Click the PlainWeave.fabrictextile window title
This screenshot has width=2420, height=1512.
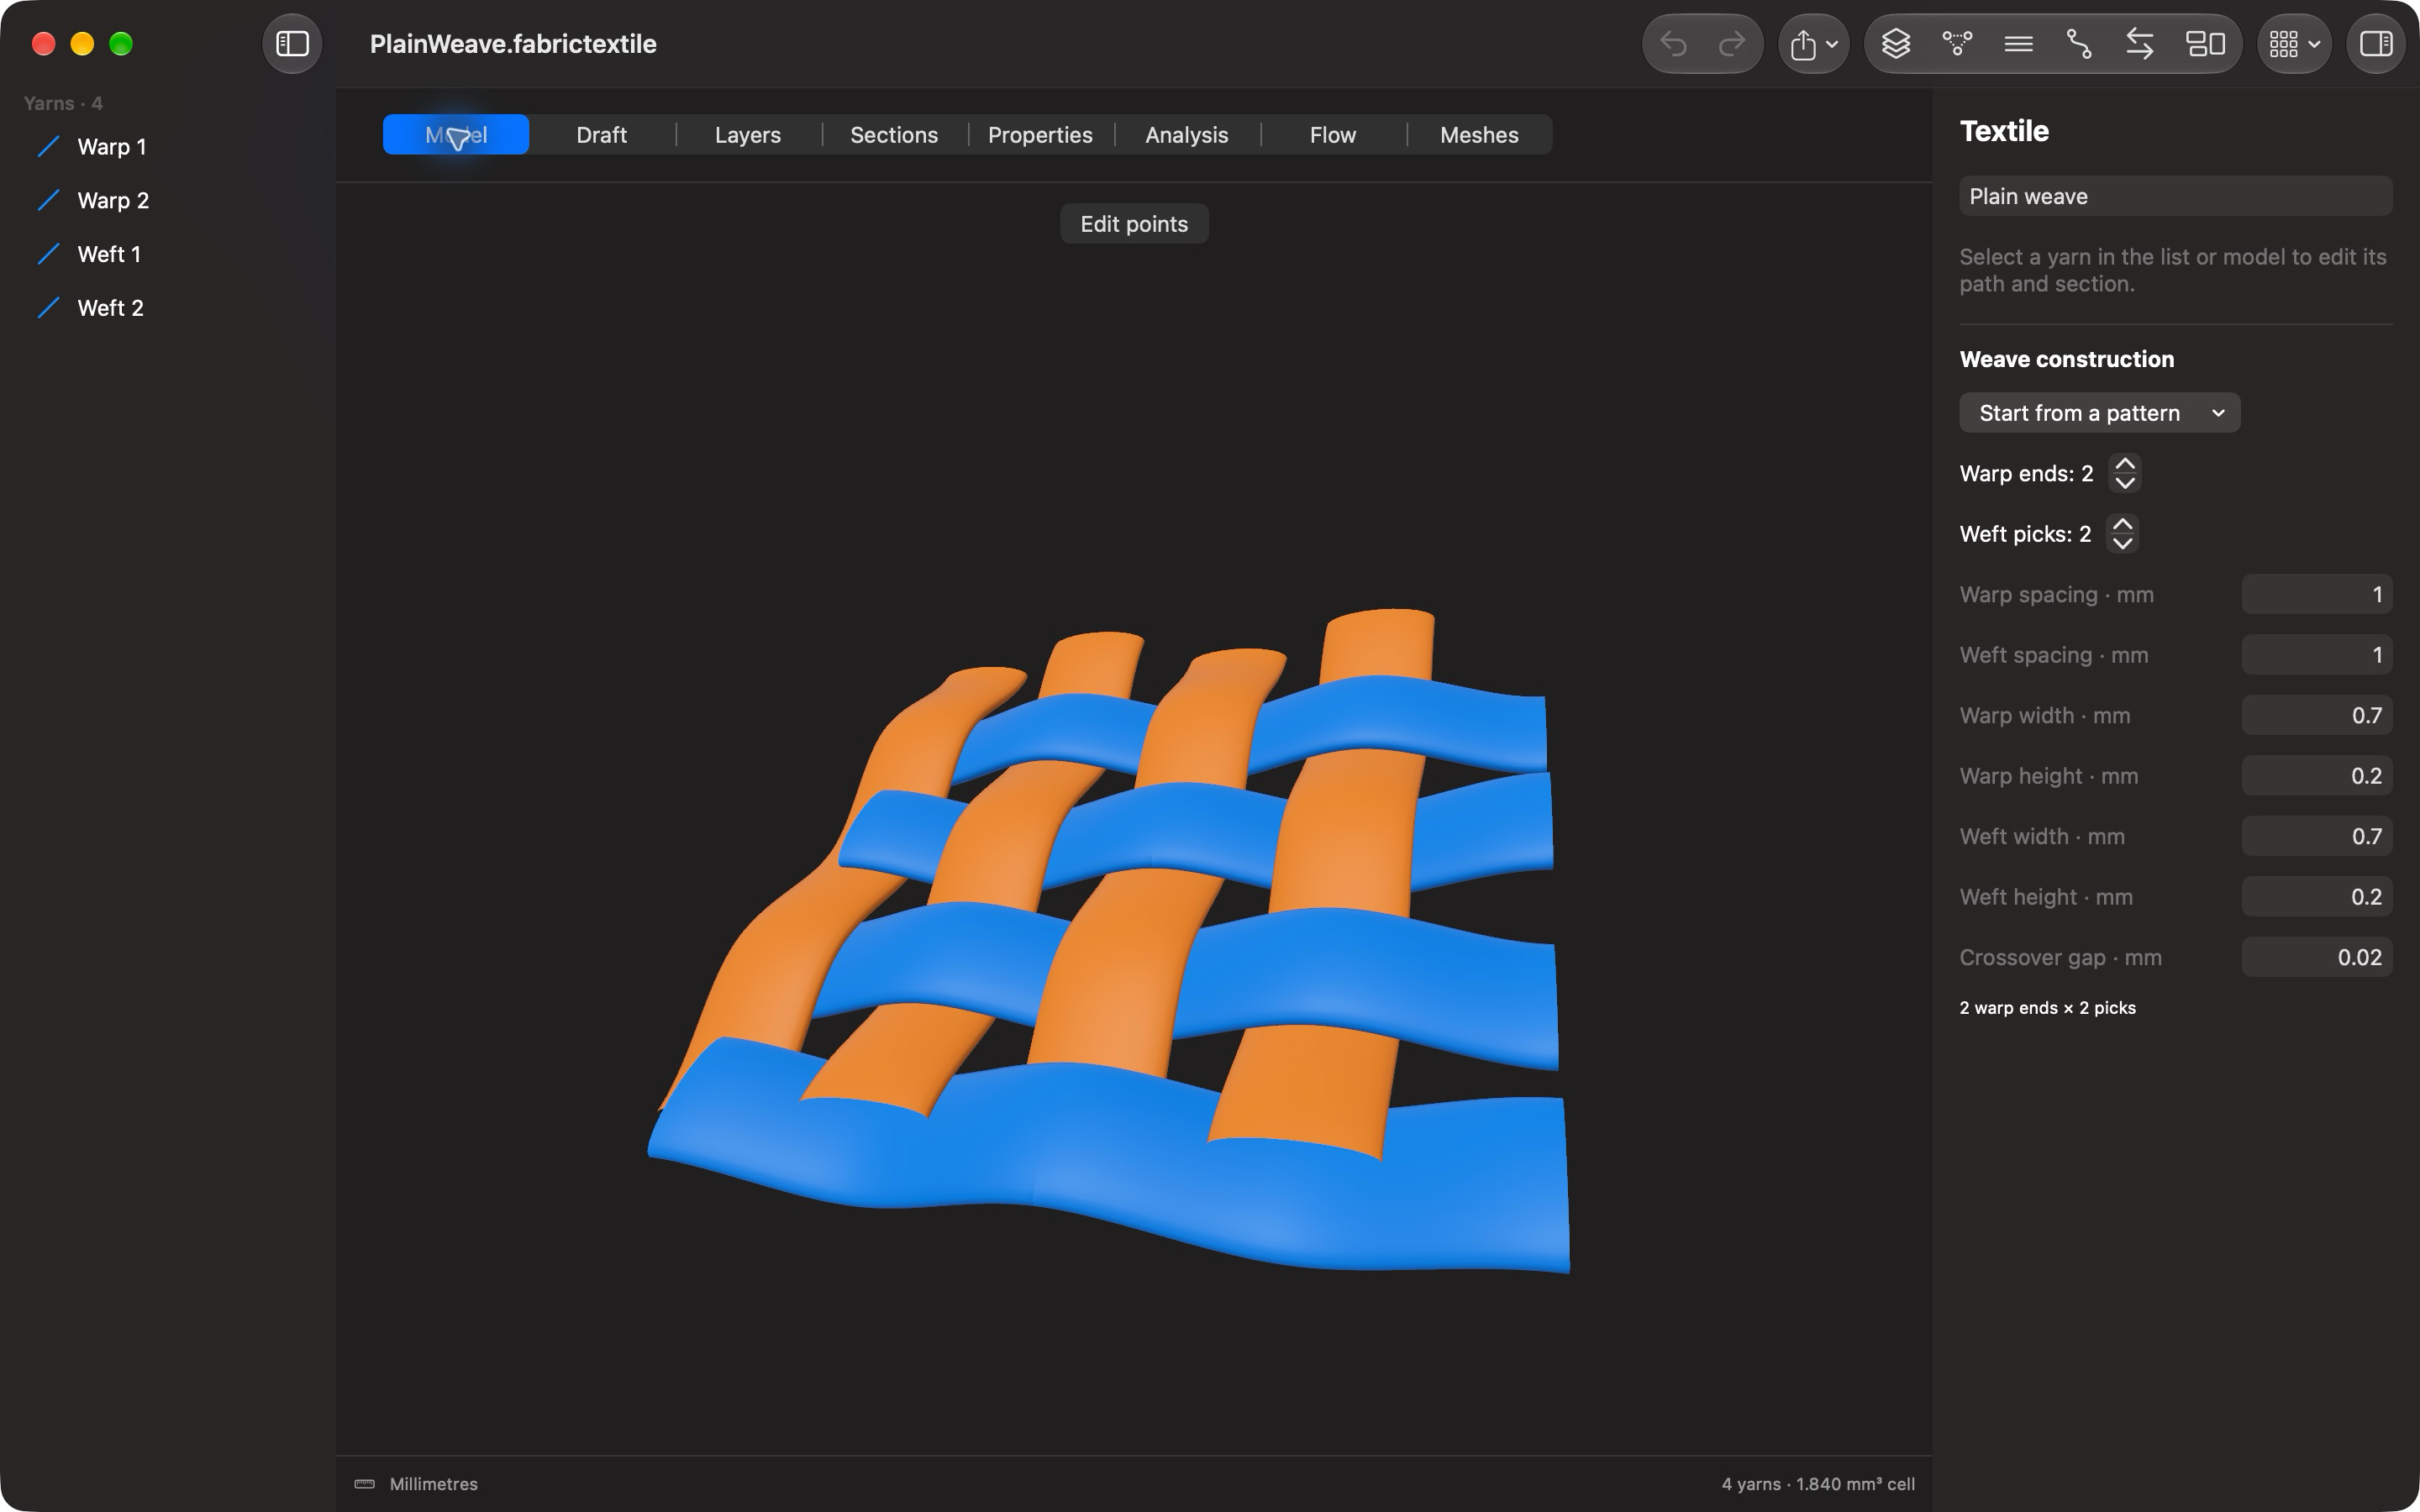click(513, 44)
